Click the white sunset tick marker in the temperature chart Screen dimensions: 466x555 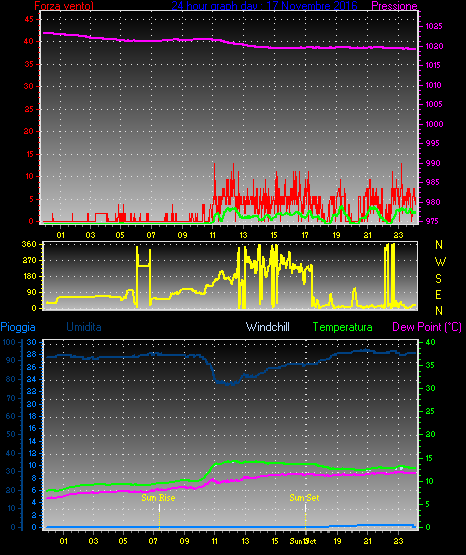(305, 508)
